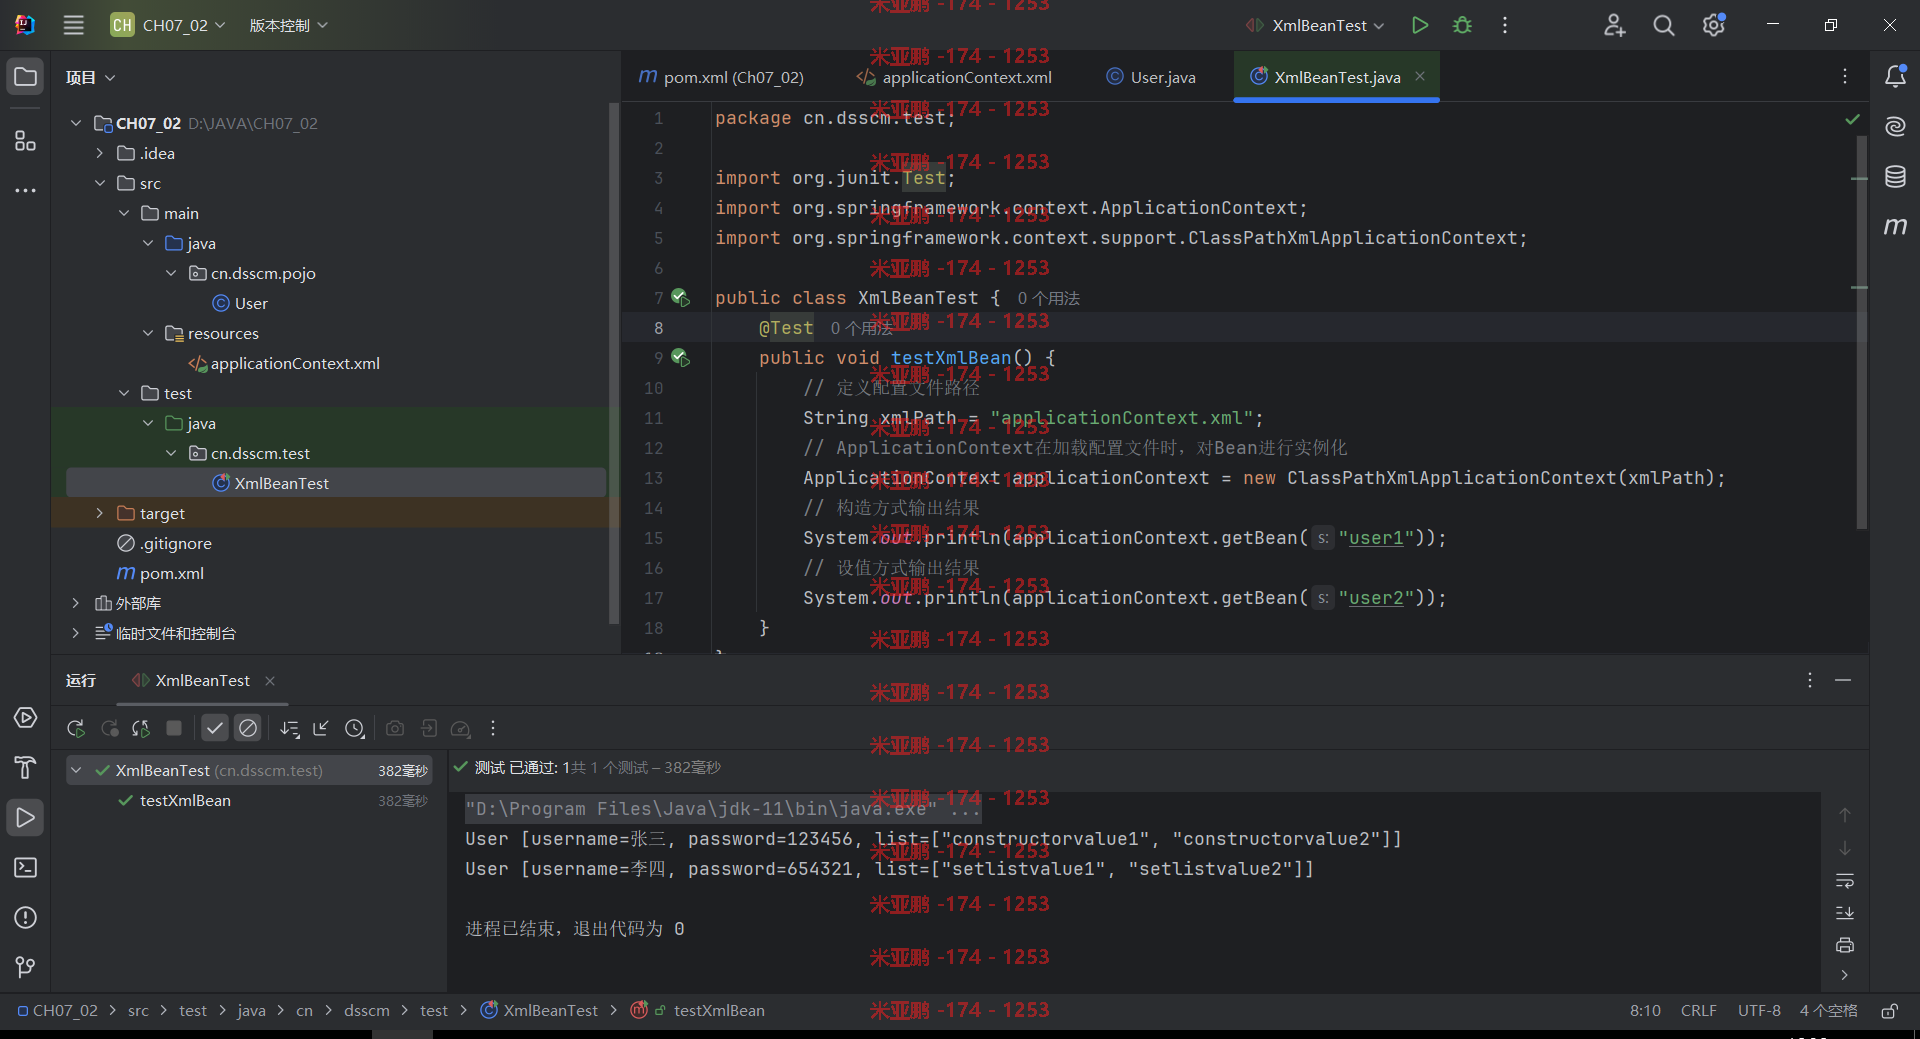The width and height of the screenshot is (1920, 1039).
Task: Open the CH07_02 project dropdown
Action: [x=168, y=25]
